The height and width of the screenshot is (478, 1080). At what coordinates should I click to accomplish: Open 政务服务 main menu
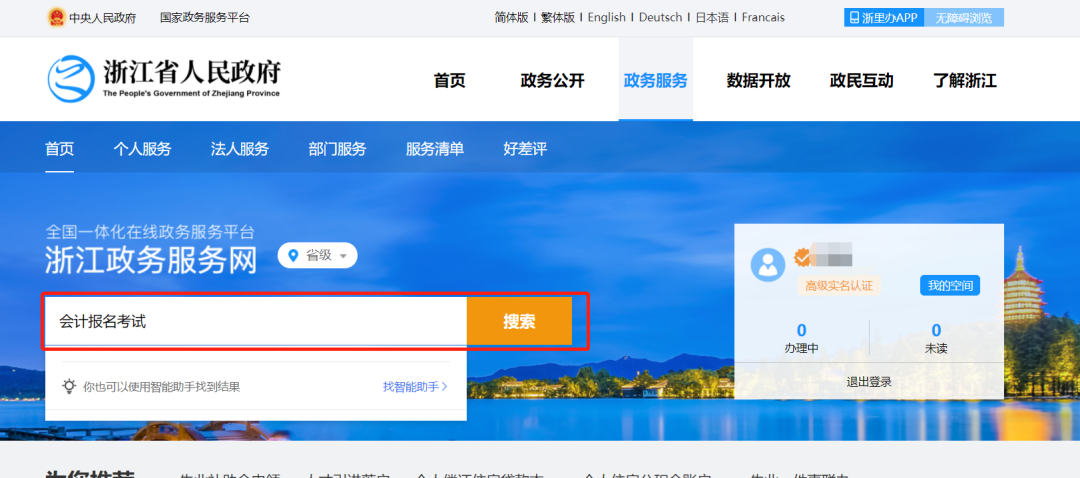point(656,81)
